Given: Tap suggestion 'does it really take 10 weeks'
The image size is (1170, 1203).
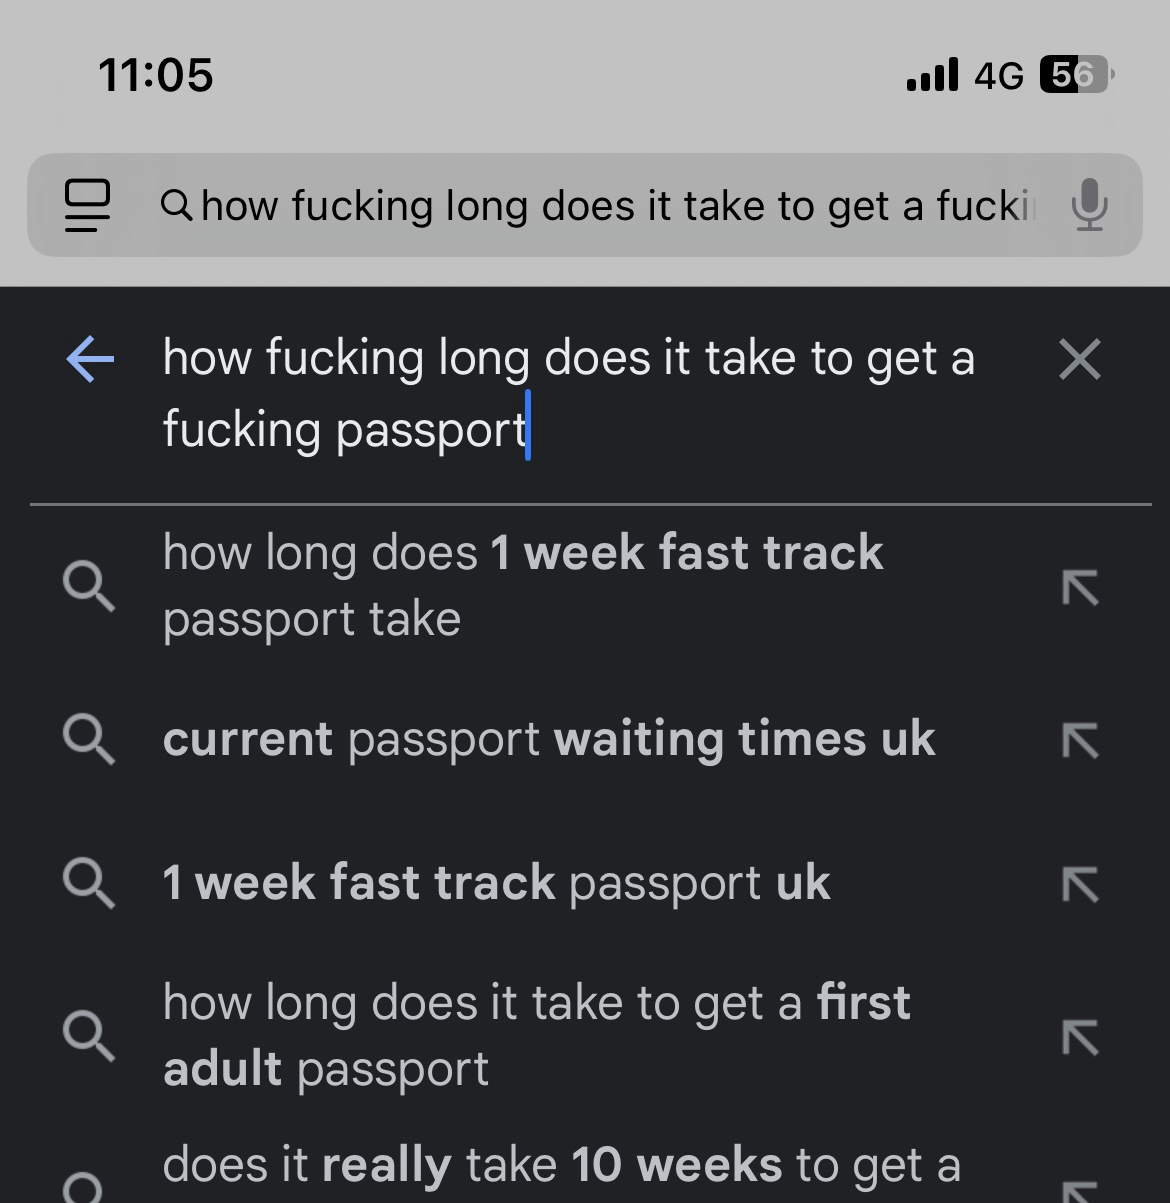Looking at the screenshot, I should pyautogui.click(x=560, y=1166).
